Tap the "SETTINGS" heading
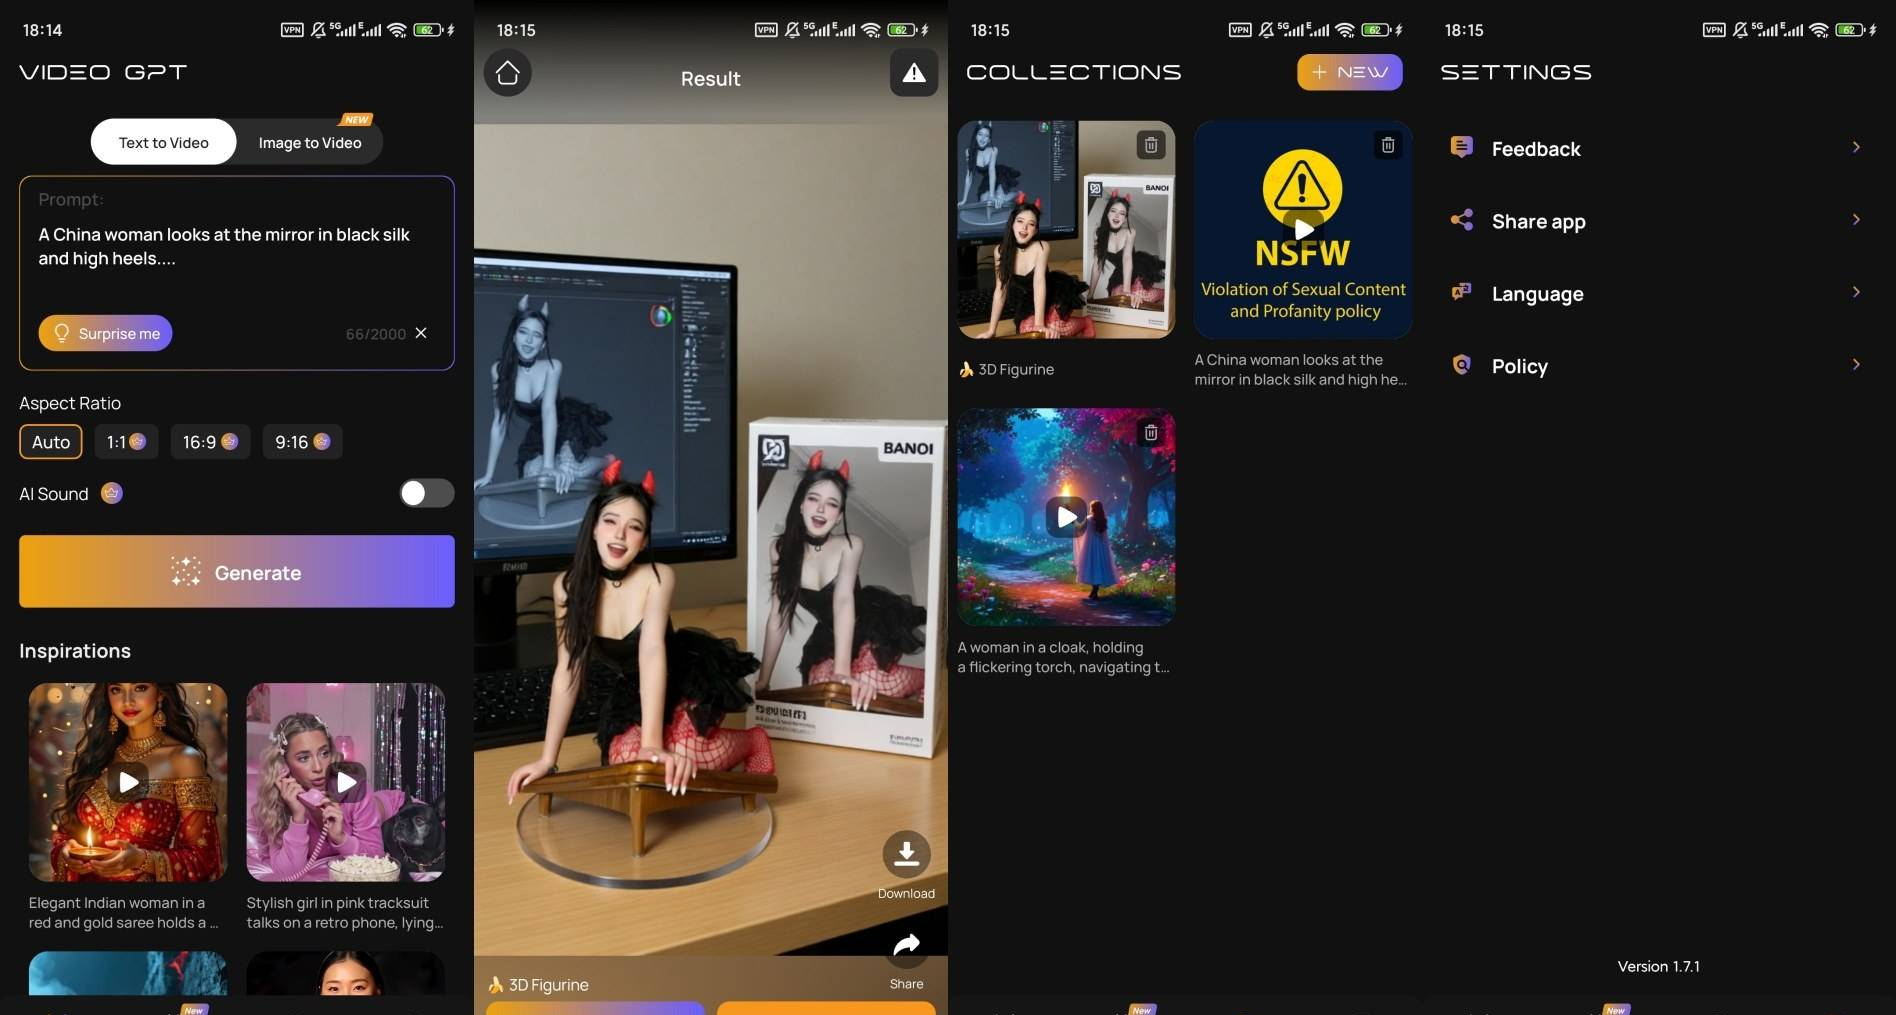The height and width of the screenshot is (1015, 1896). click(1516, 72)
